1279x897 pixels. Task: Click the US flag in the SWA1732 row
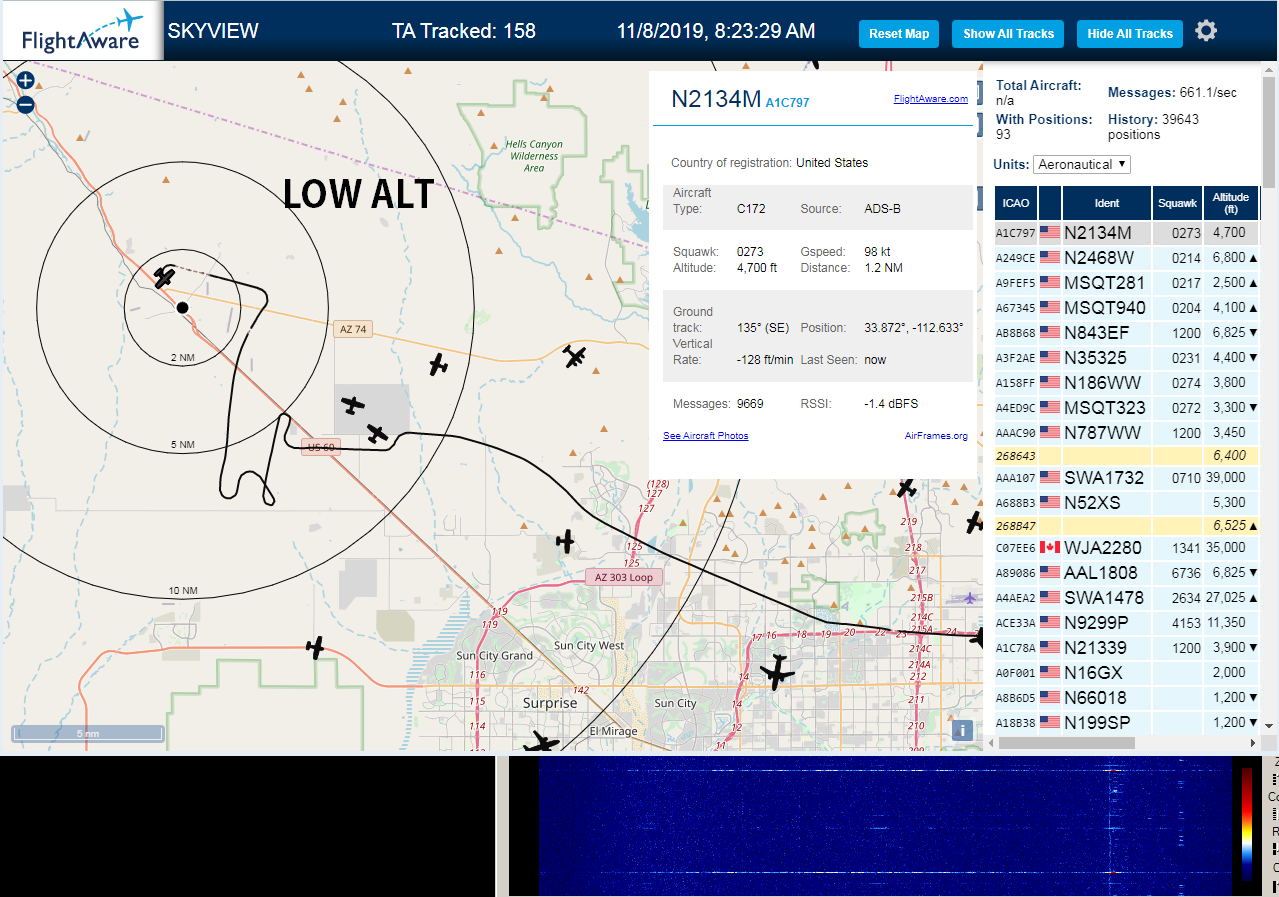(1050, 477)
